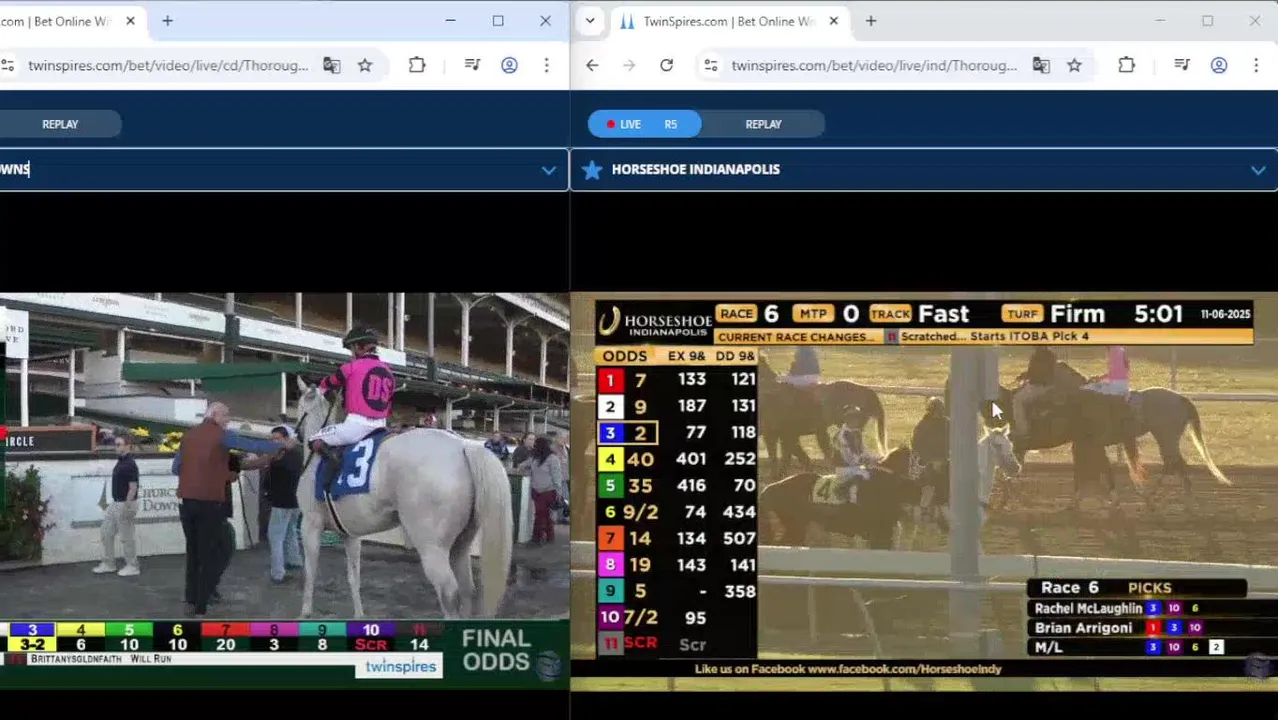Bookmark the page in left window
Screen dimensions: 1278x720
click(x=365, y=65)
